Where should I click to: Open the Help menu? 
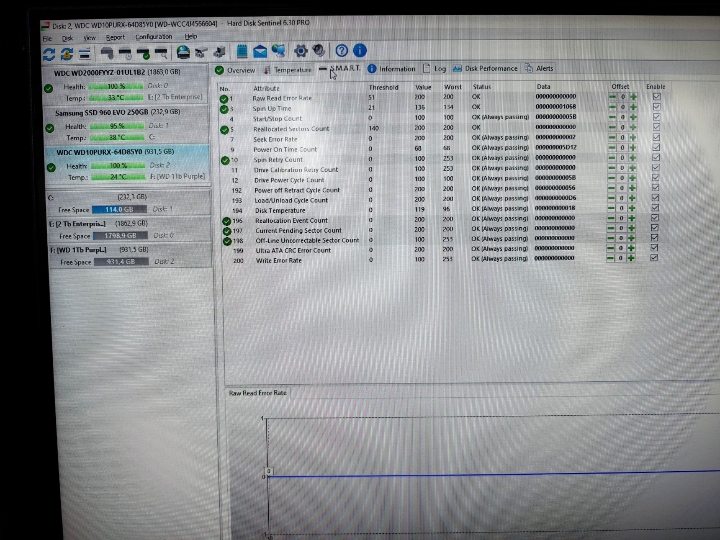pyautogui.click(x=191, y=36)
